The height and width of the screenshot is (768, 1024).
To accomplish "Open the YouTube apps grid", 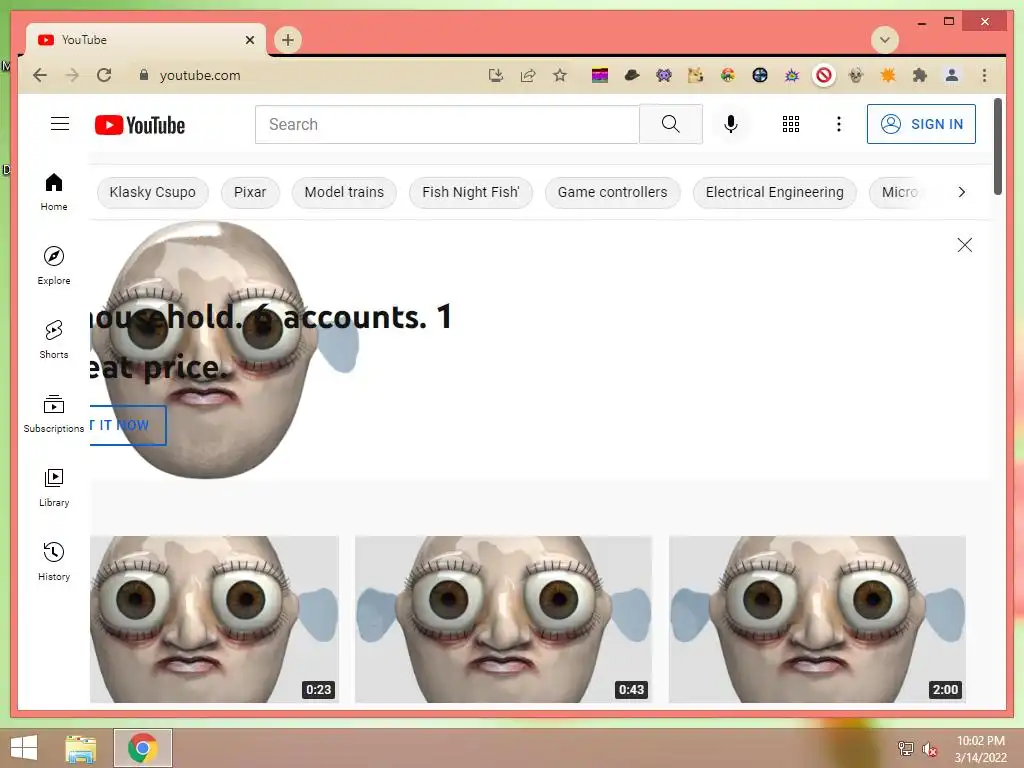I will (x=791, y=124).
